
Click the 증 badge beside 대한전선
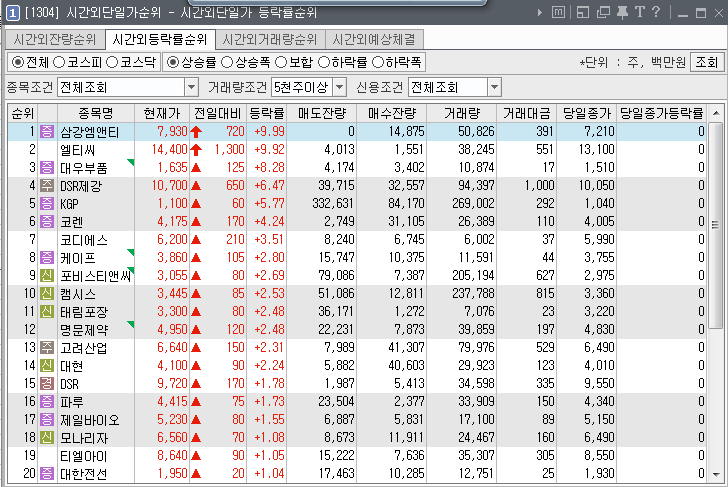tap(47, 474)
